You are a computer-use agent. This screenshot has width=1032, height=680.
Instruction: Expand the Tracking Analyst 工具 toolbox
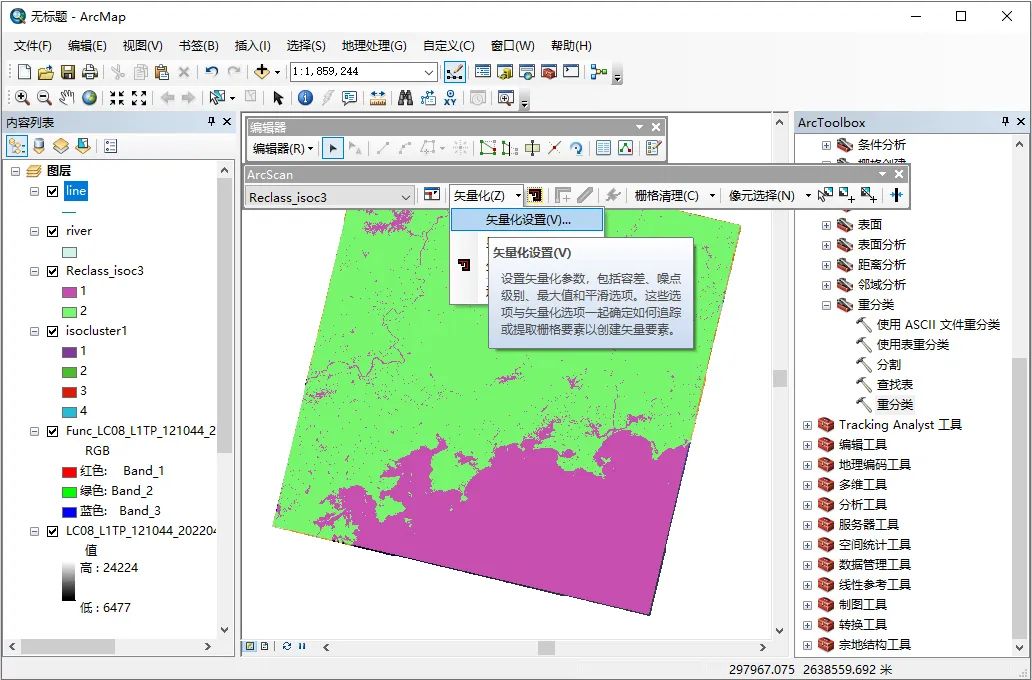808,425
